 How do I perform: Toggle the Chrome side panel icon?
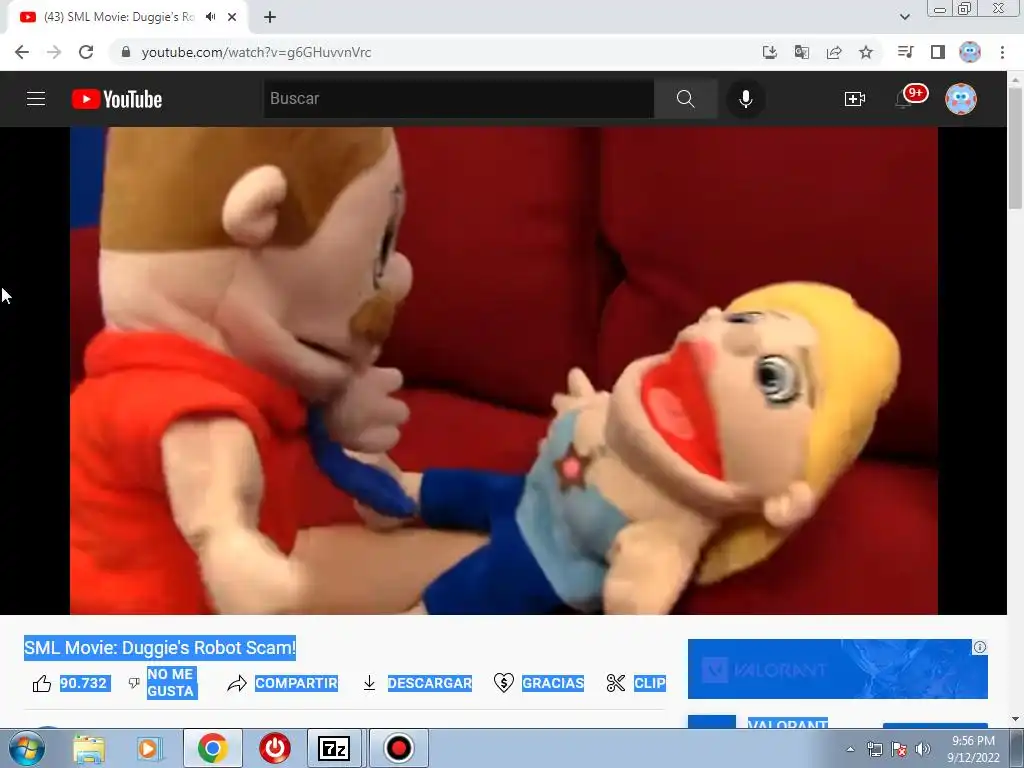coord(938,52)
